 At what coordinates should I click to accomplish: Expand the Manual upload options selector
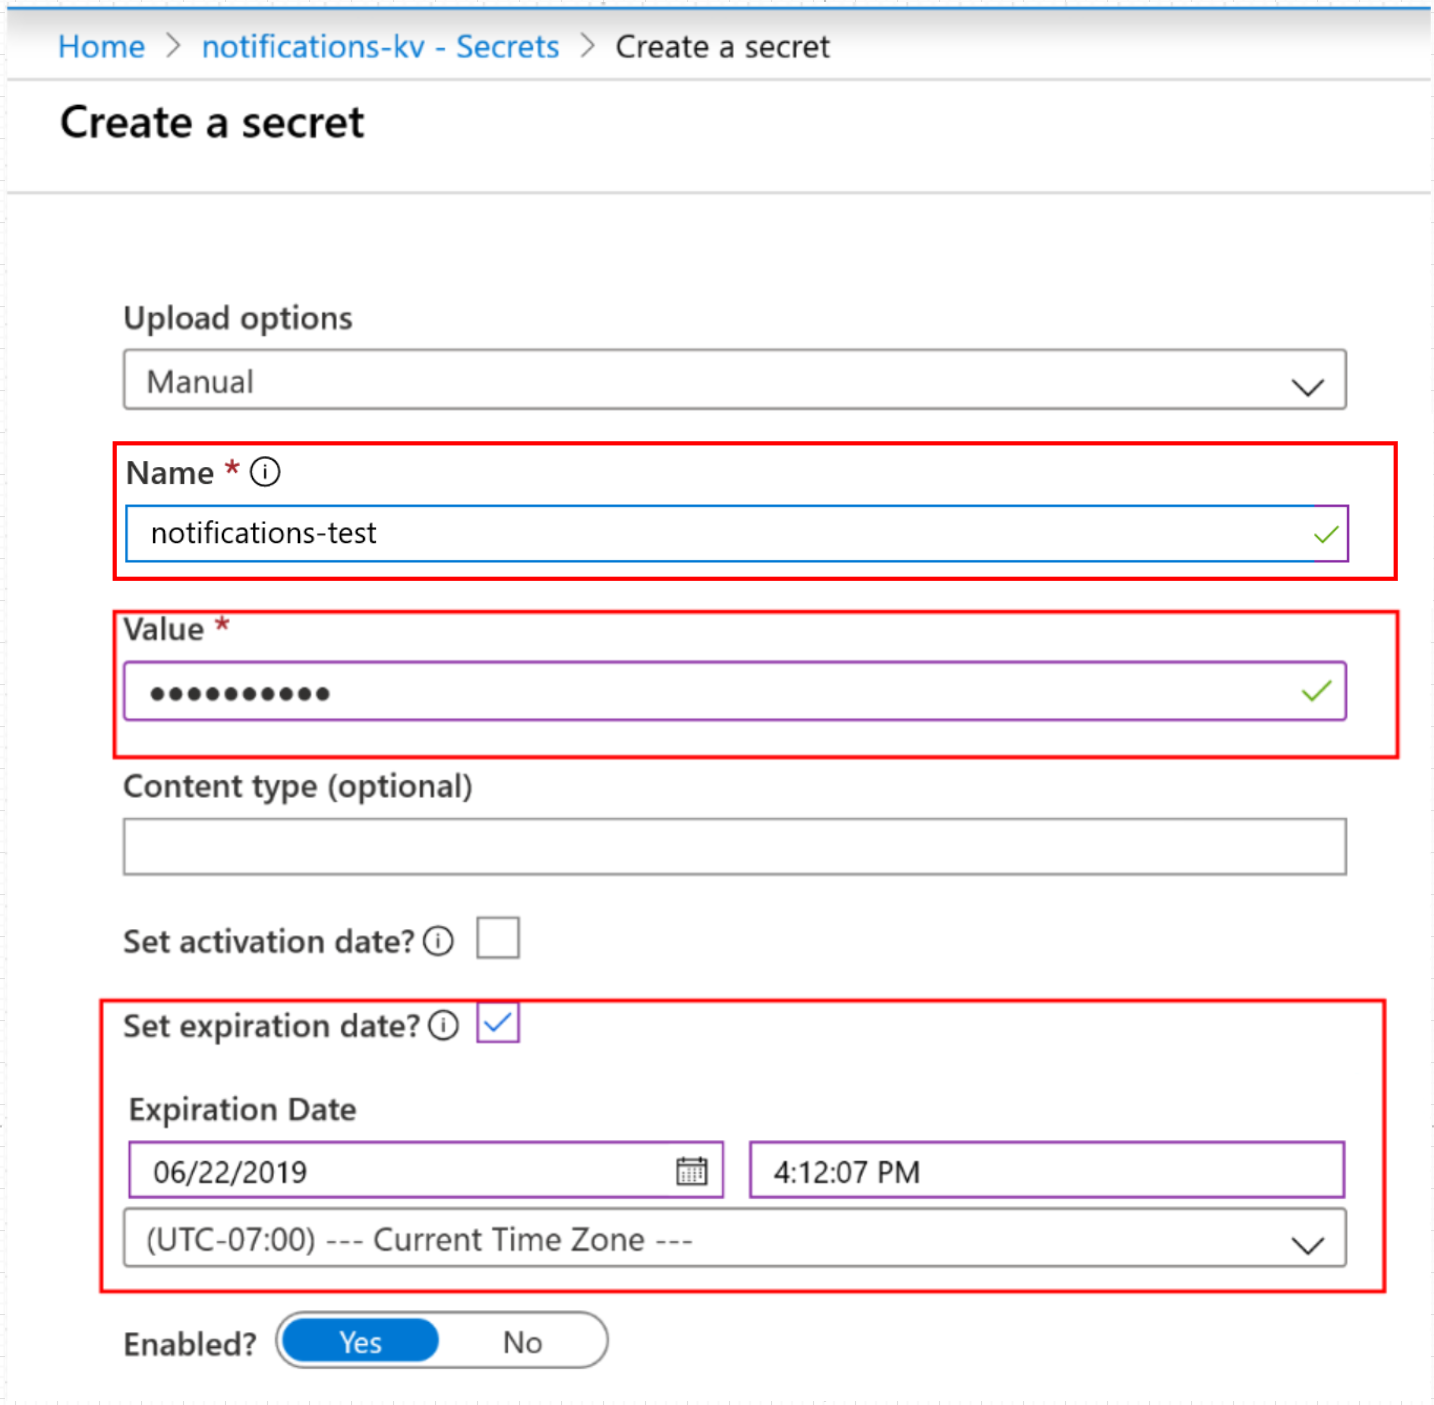(x=735, y=381)
